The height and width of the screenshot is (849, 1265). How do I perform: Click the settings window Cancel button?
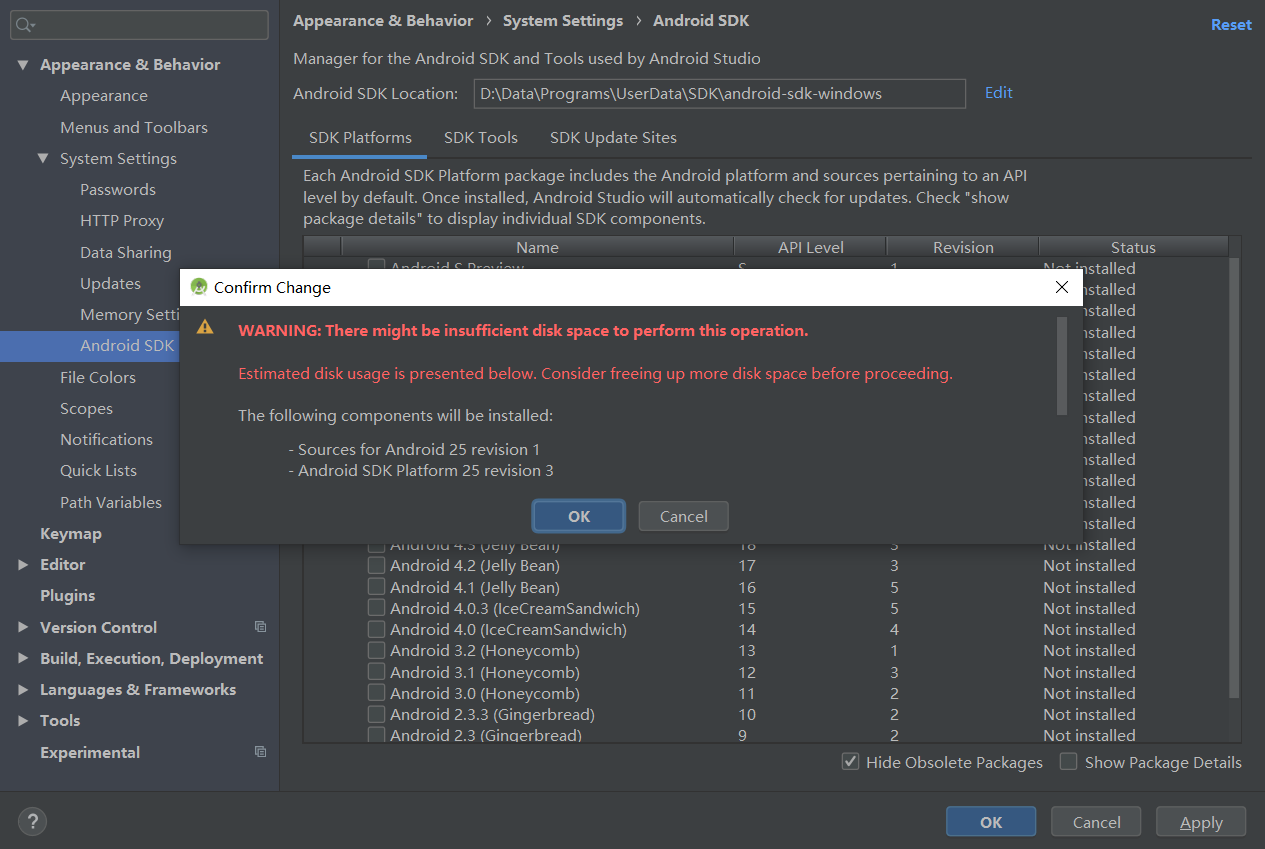pyautogui.click(x=1096, y=822)
